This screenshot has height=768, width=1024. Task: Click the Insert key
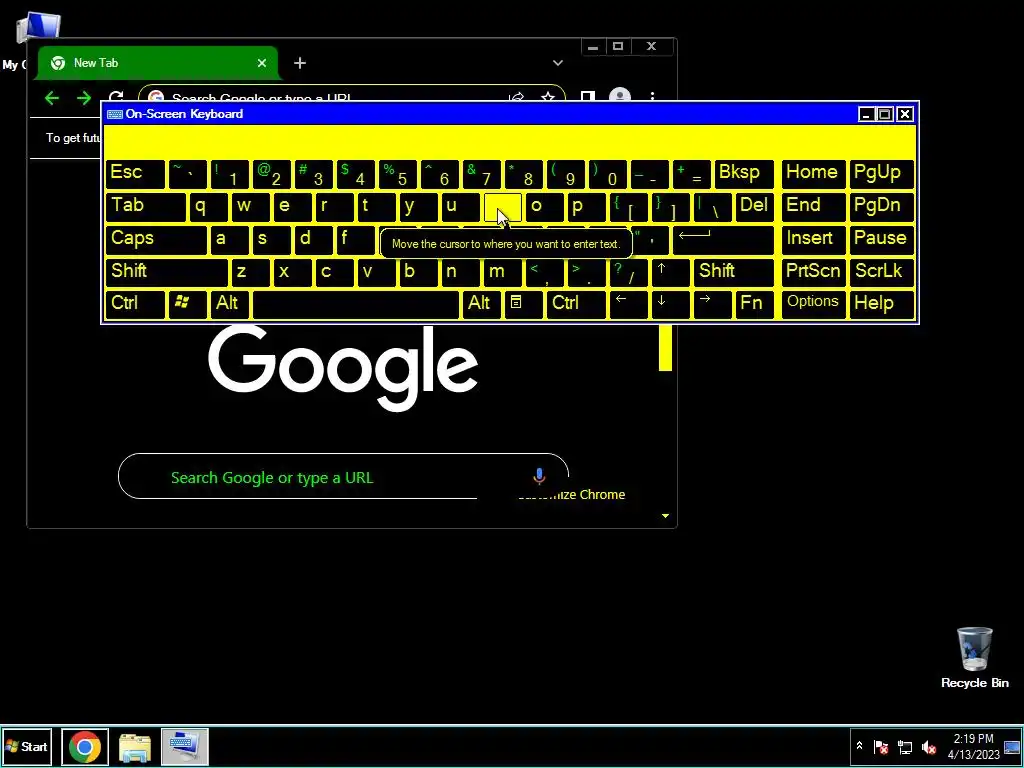(813, 238)
